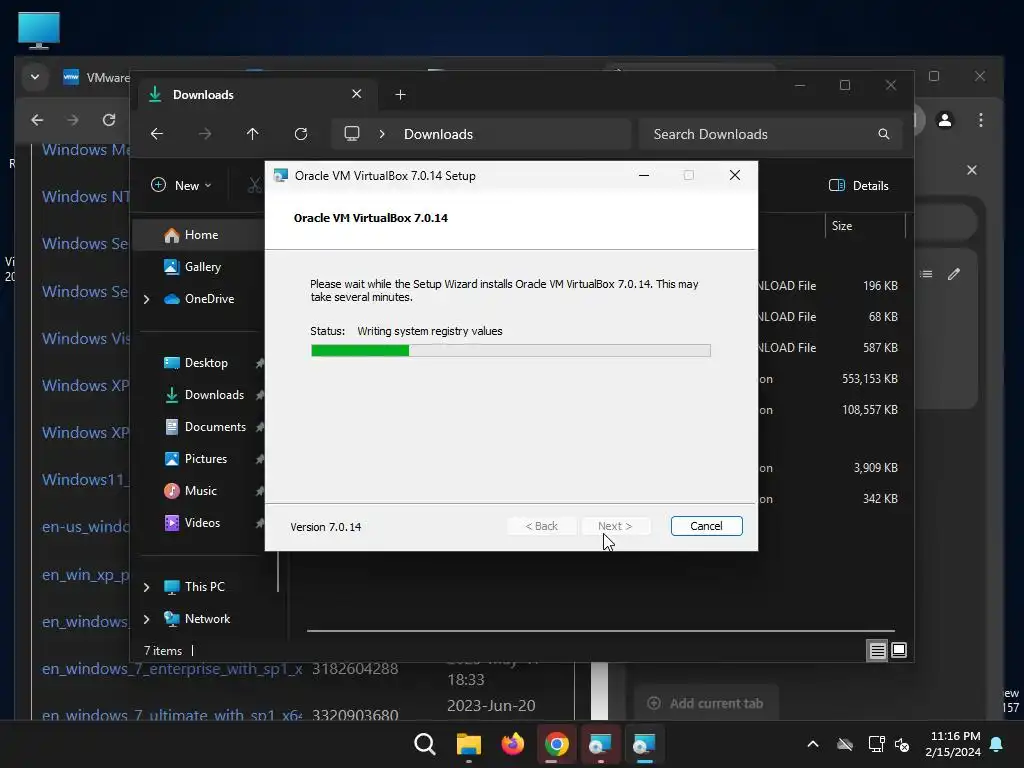Image resolution: width=1024 pixels, height=768 pixels.
Task: Close the Downloads tab
Action: point(357,94)
